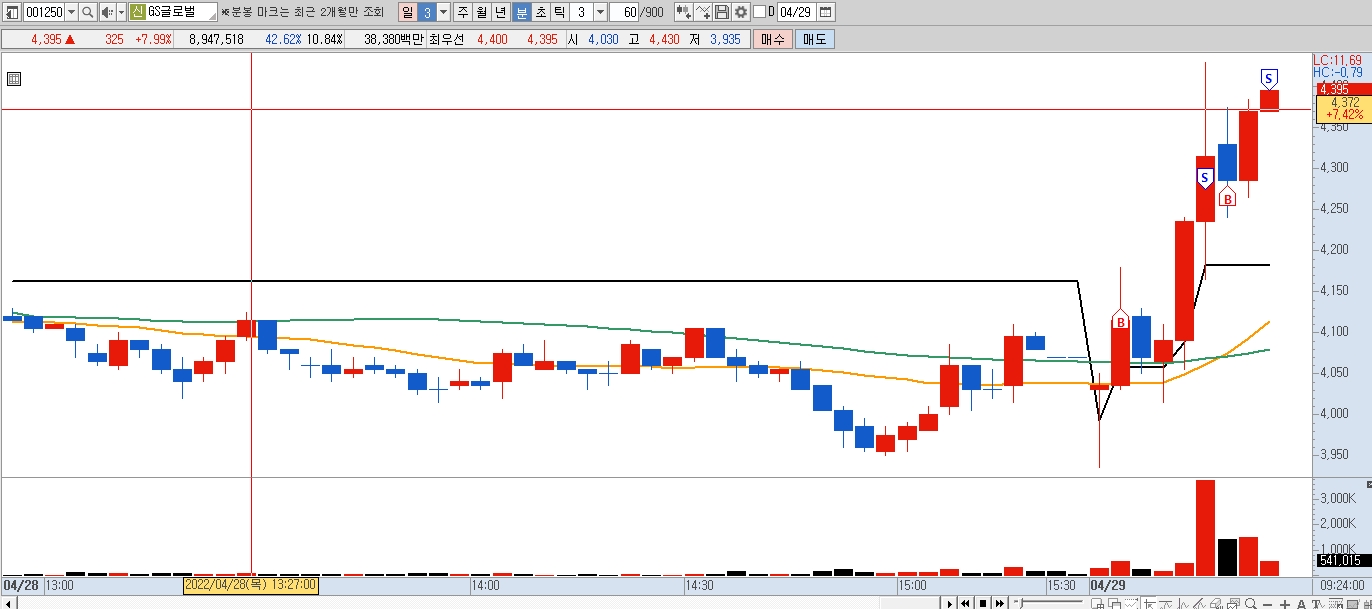Expand the dropdown after the 일 3 setting

[x=443, y=12]
